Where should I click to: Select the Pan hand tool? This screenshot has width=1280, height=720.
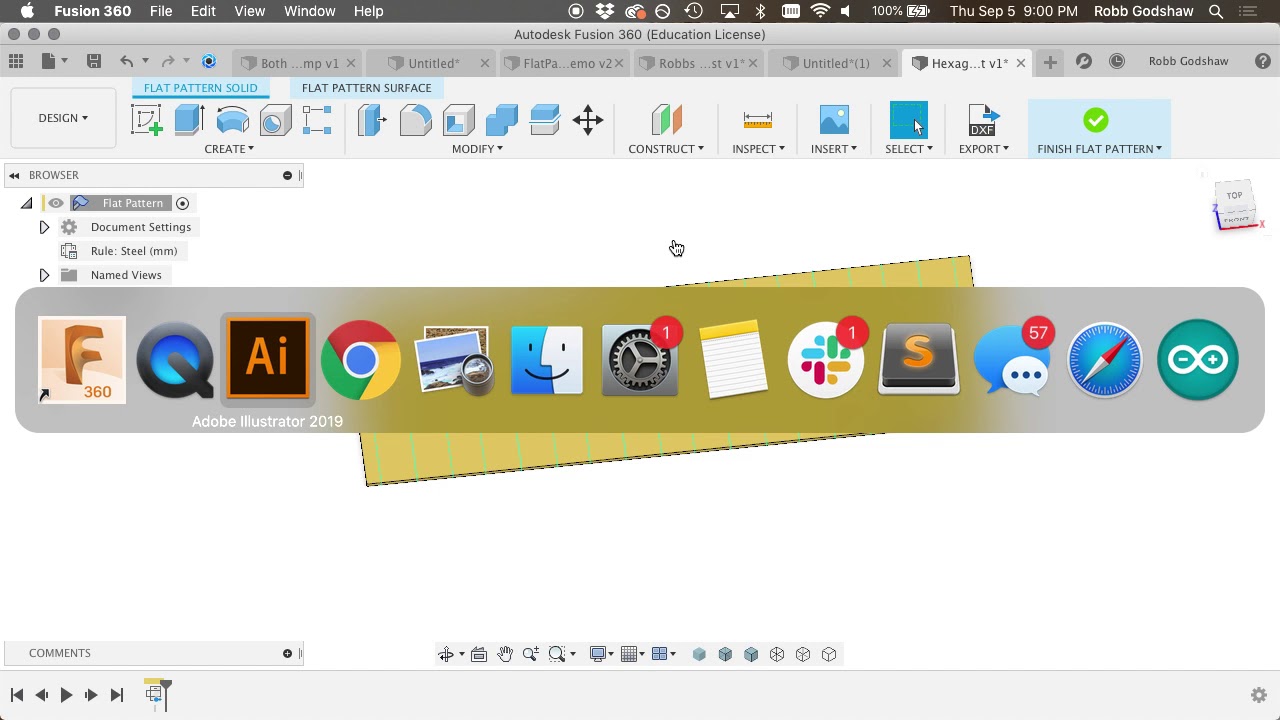pos(505,654)
